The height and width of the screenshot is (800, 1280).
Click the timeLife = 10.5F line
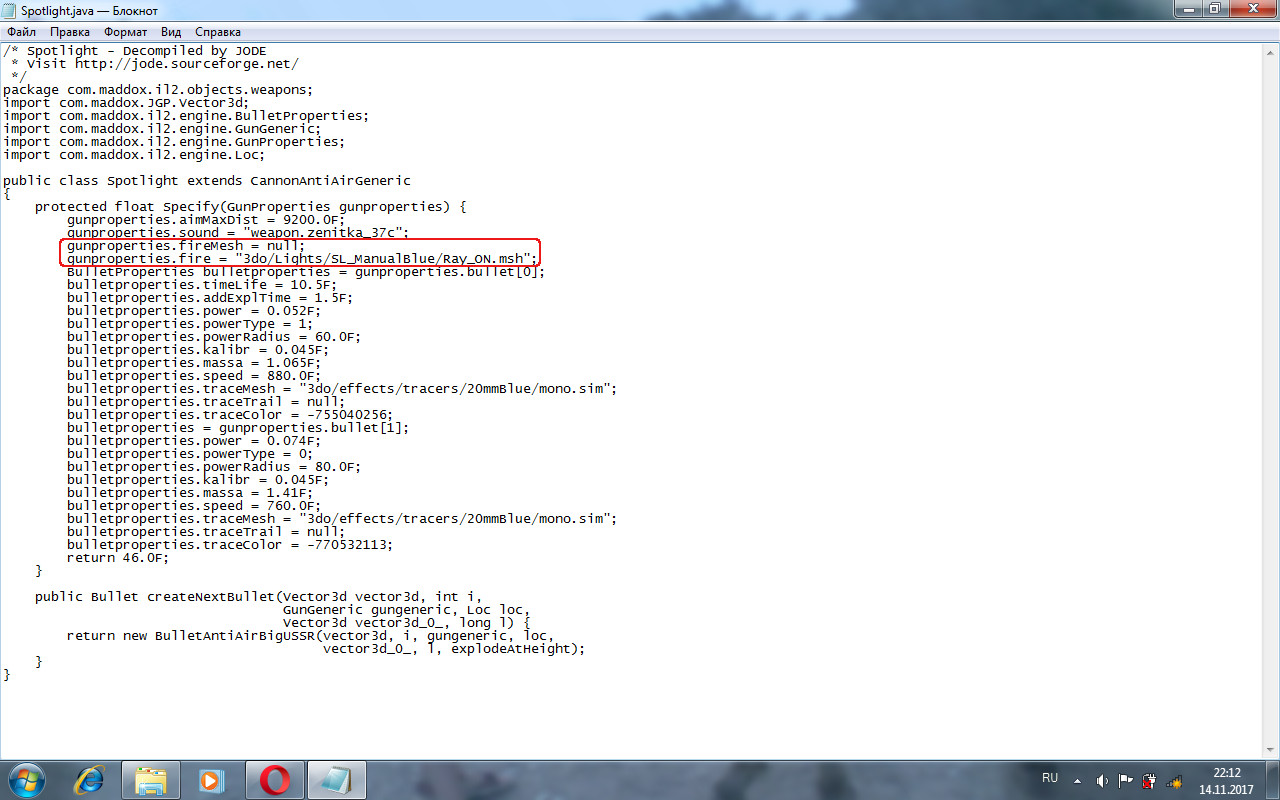[x=201, y=285]
